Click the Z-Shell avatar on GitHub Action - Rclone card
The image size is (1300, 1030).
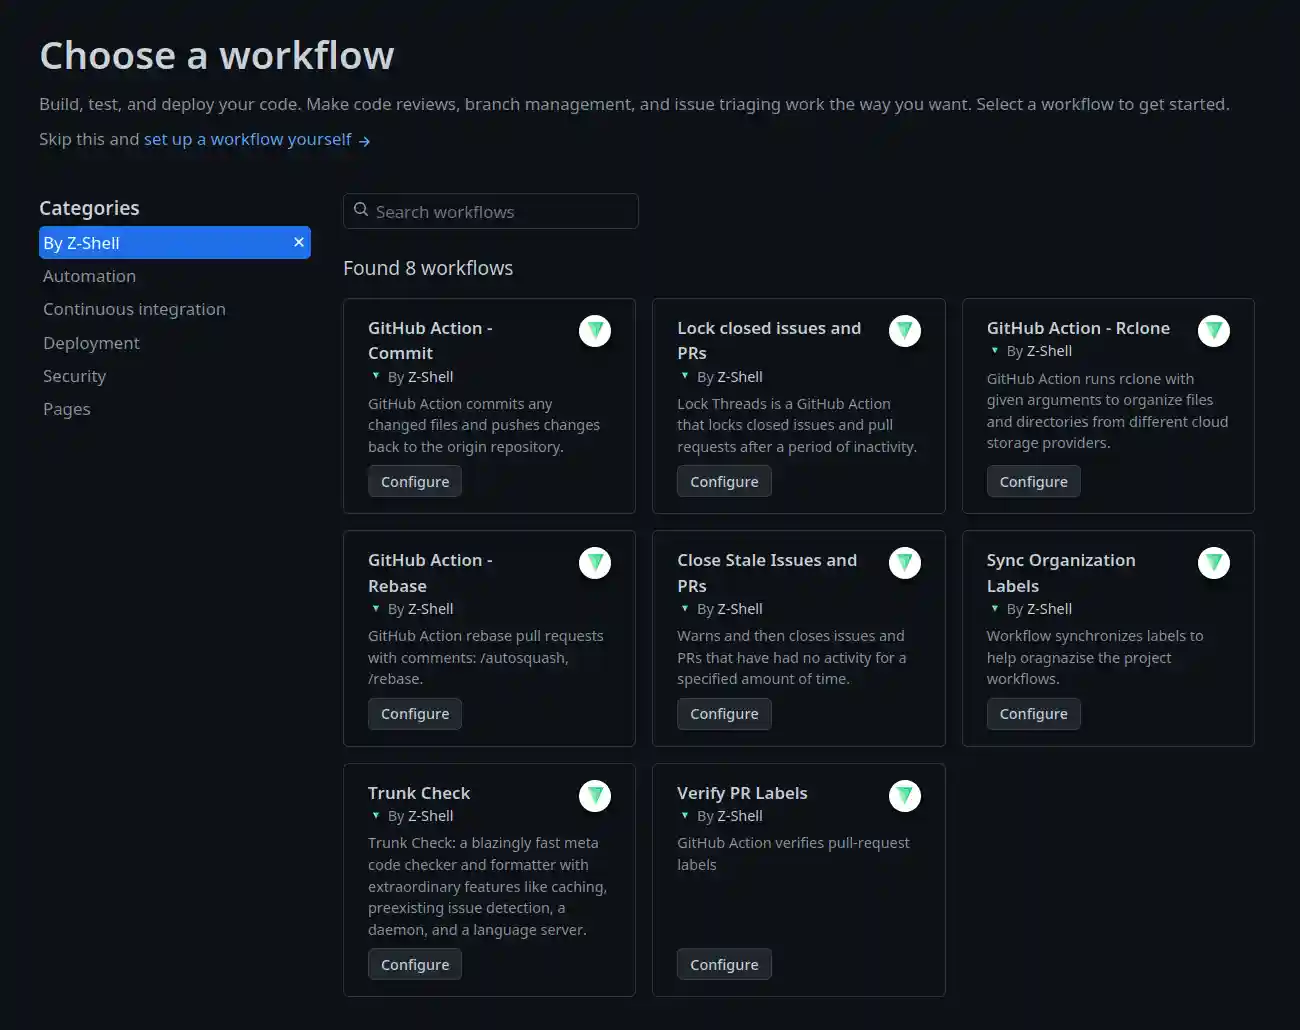pos(1214,331)
